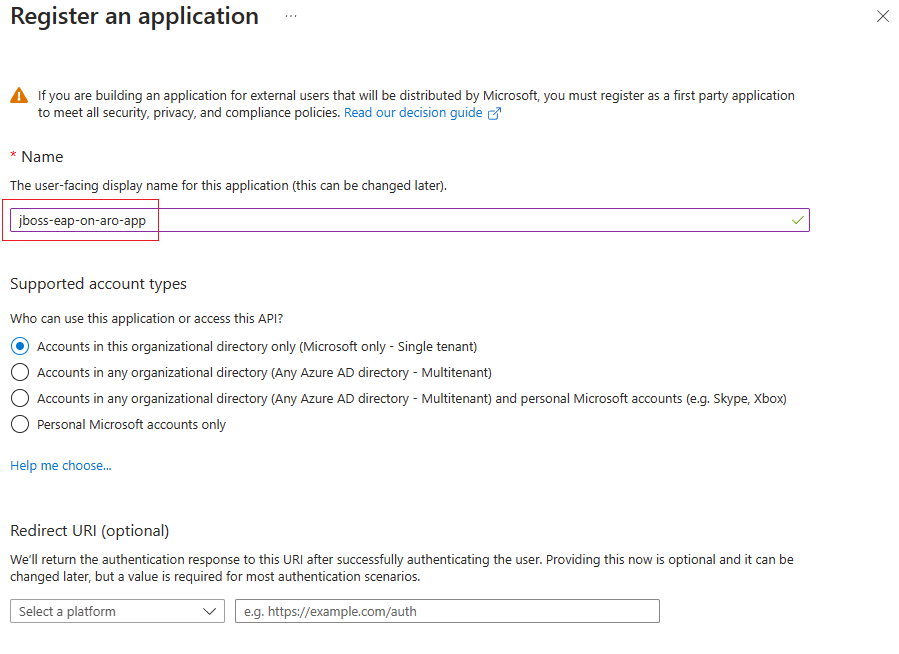
Task: Click inside the https example auth placeholder field
Action: (x=447, y=611)
